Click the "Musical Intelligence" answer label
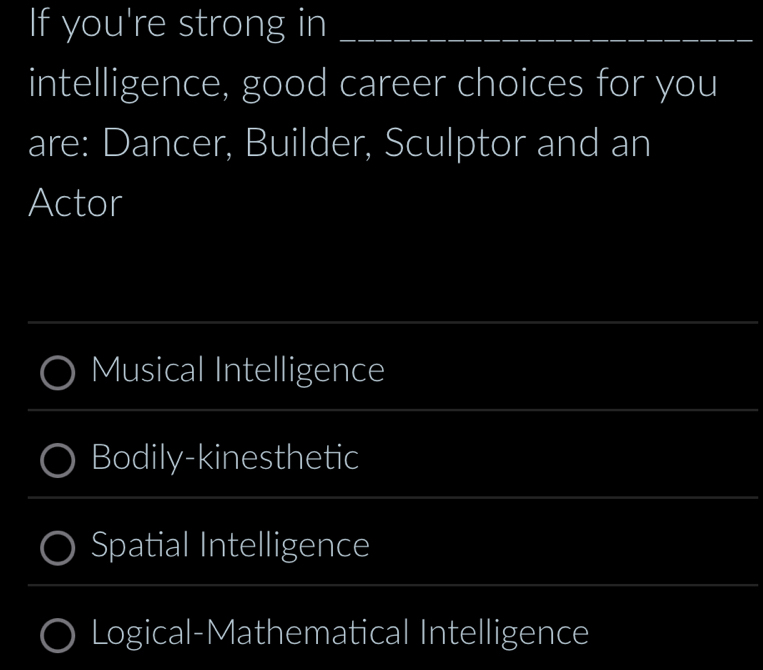Screen dimensions: 763x670 pos(237,371)
